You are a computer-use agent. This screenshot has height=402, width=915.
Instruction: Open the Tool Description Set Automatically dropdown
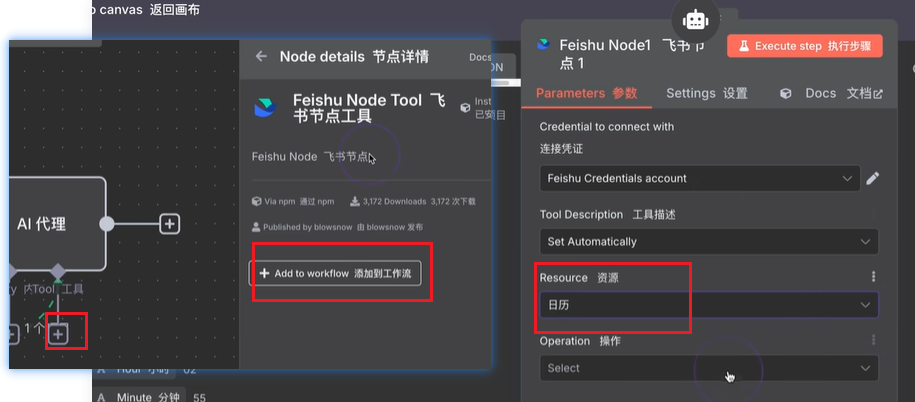tap(709, 242)
